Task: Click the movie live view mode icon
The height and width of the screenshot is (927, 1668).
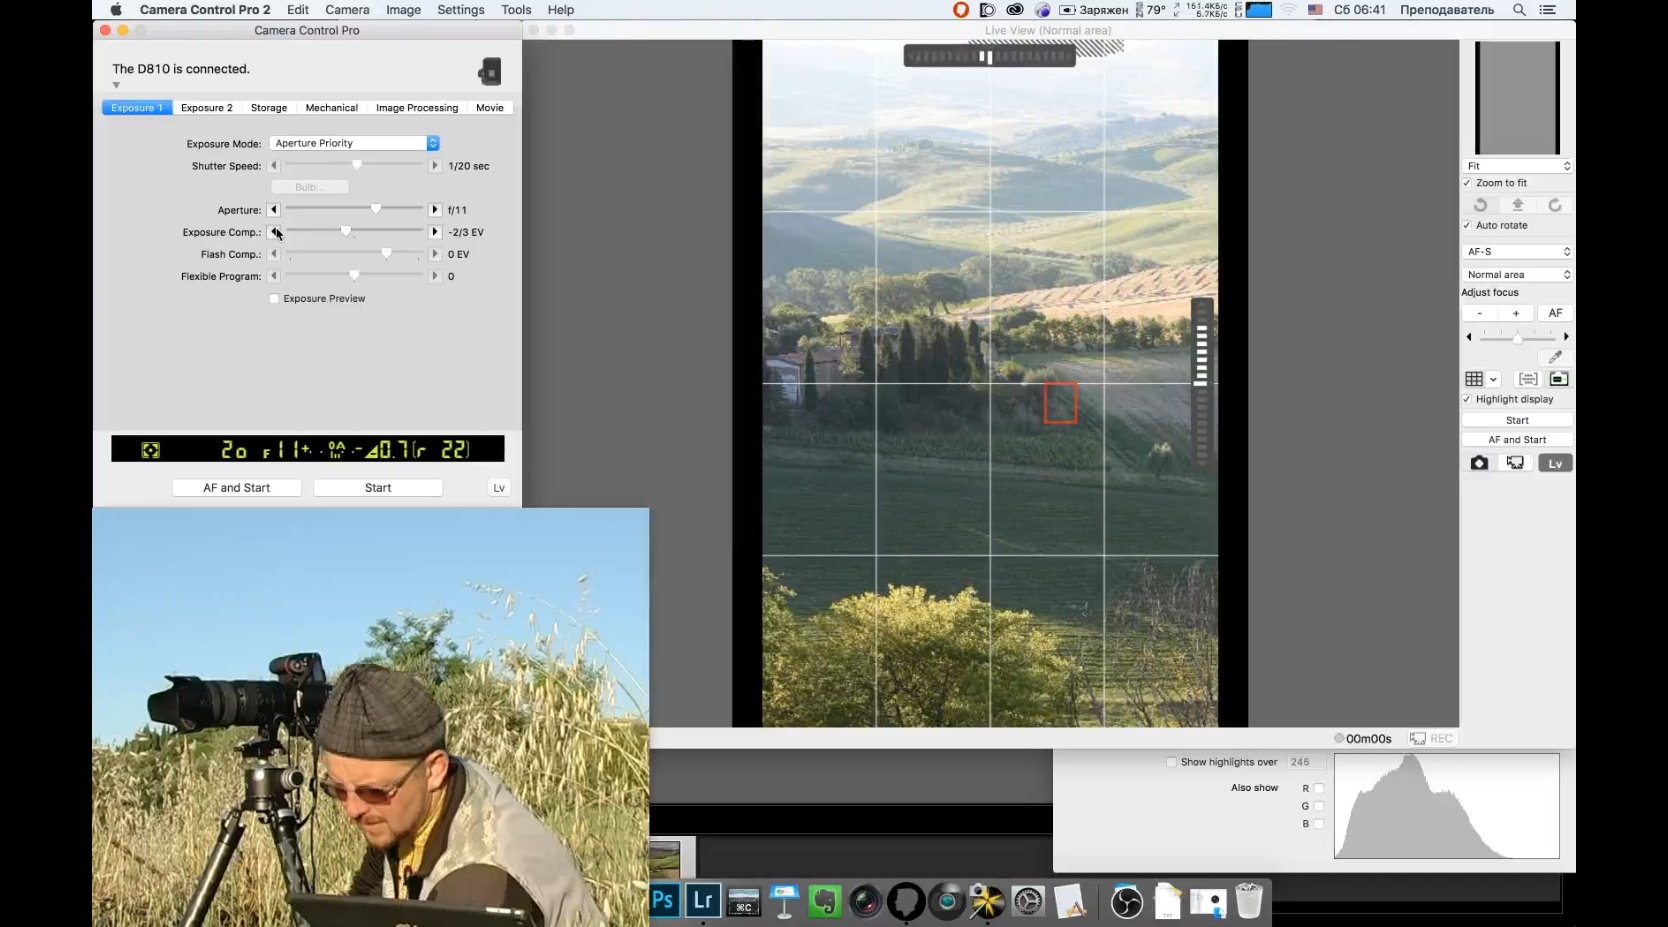Action: (1516, 463)
